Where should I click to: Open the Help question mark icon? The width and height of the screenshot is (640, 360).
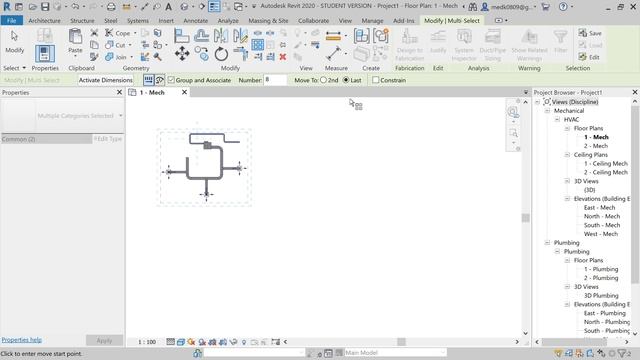[x=563, y=7]
